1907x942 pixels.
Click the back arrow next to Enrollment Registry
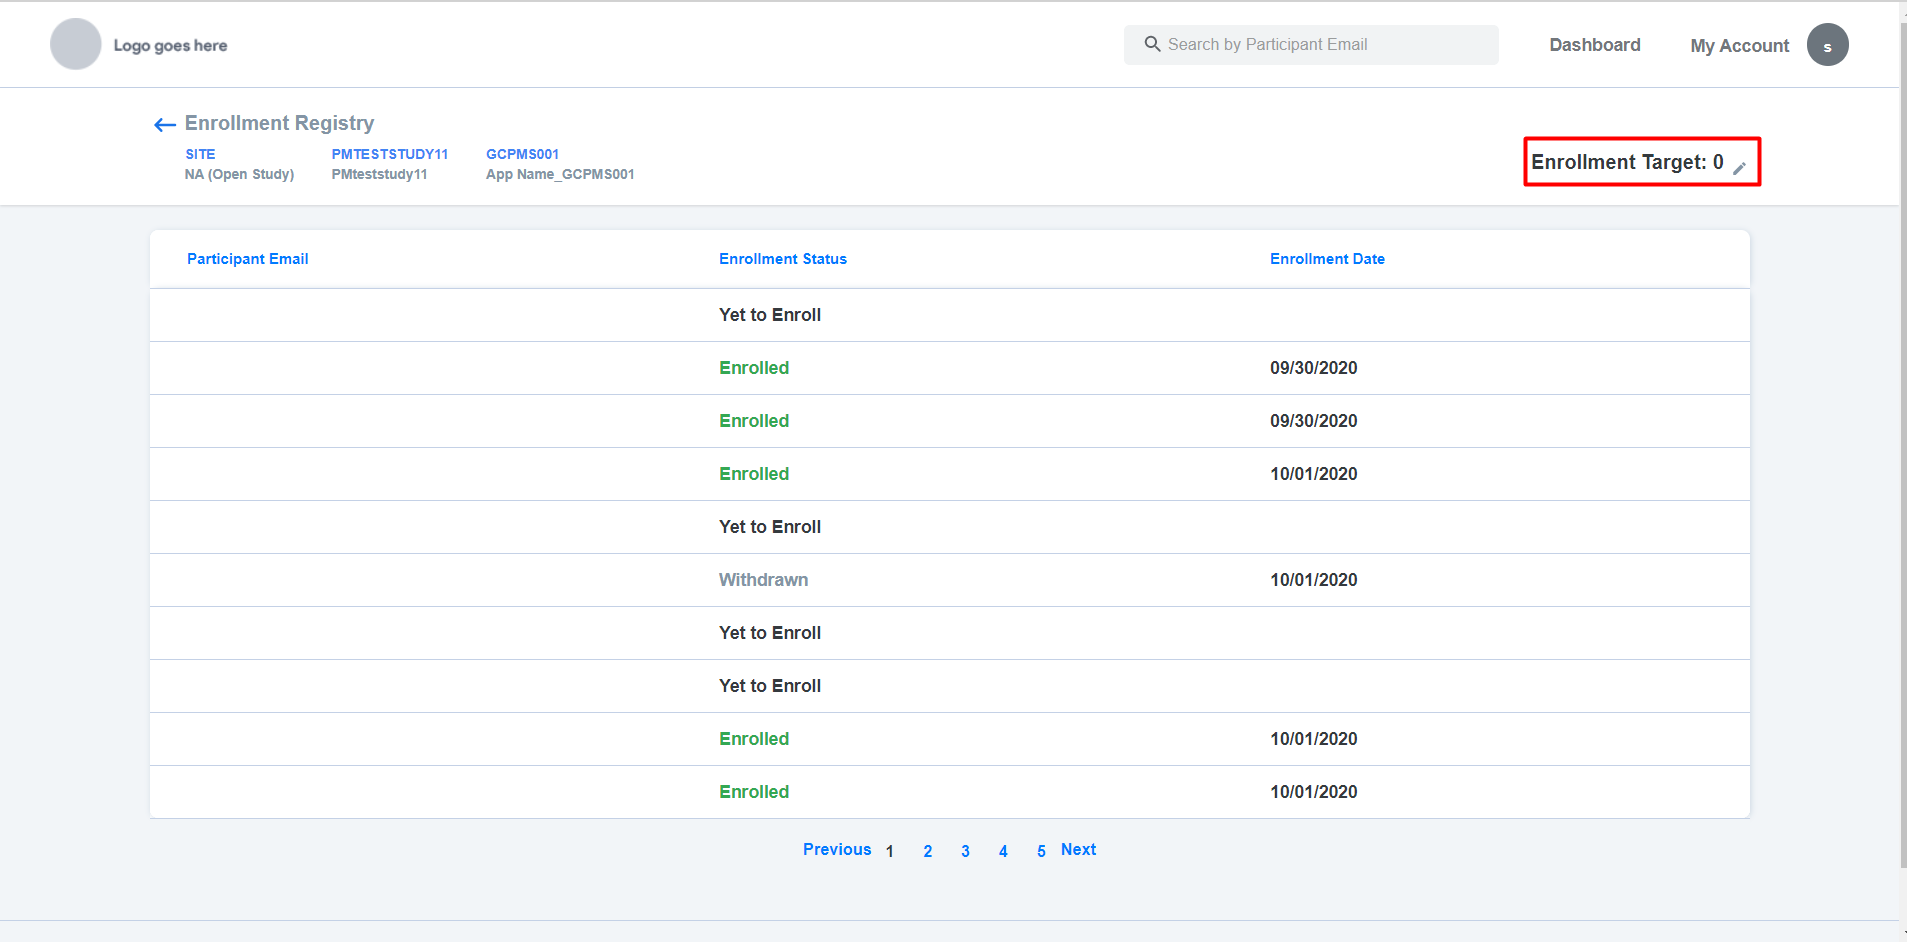pos(163,124)
